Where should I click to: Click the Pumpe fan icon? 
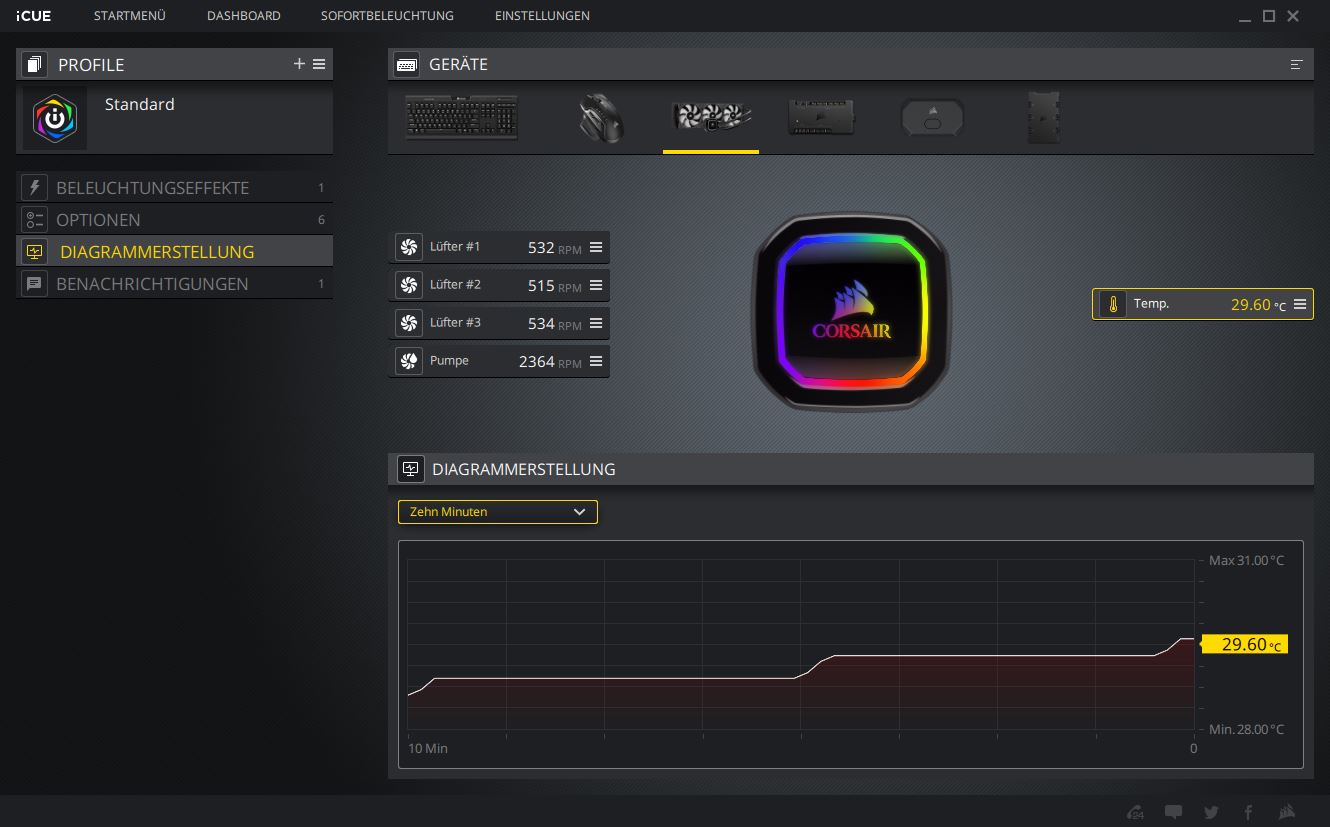[x=408, y=361]
